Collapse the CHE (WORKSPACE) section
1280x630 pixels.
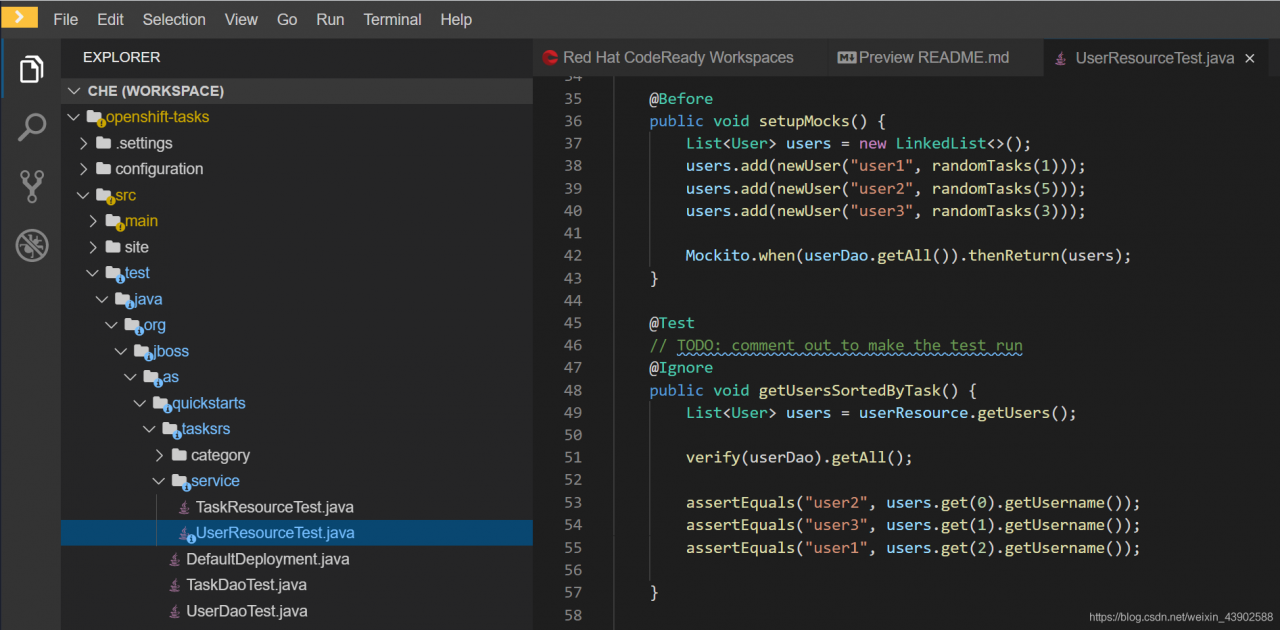[73, 91]
